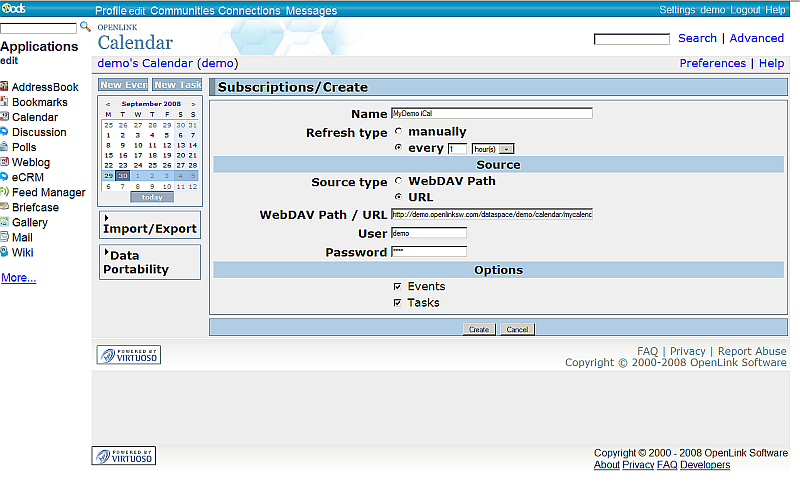Open the Preferences link

pyautogui.click(x=712, y=63)
